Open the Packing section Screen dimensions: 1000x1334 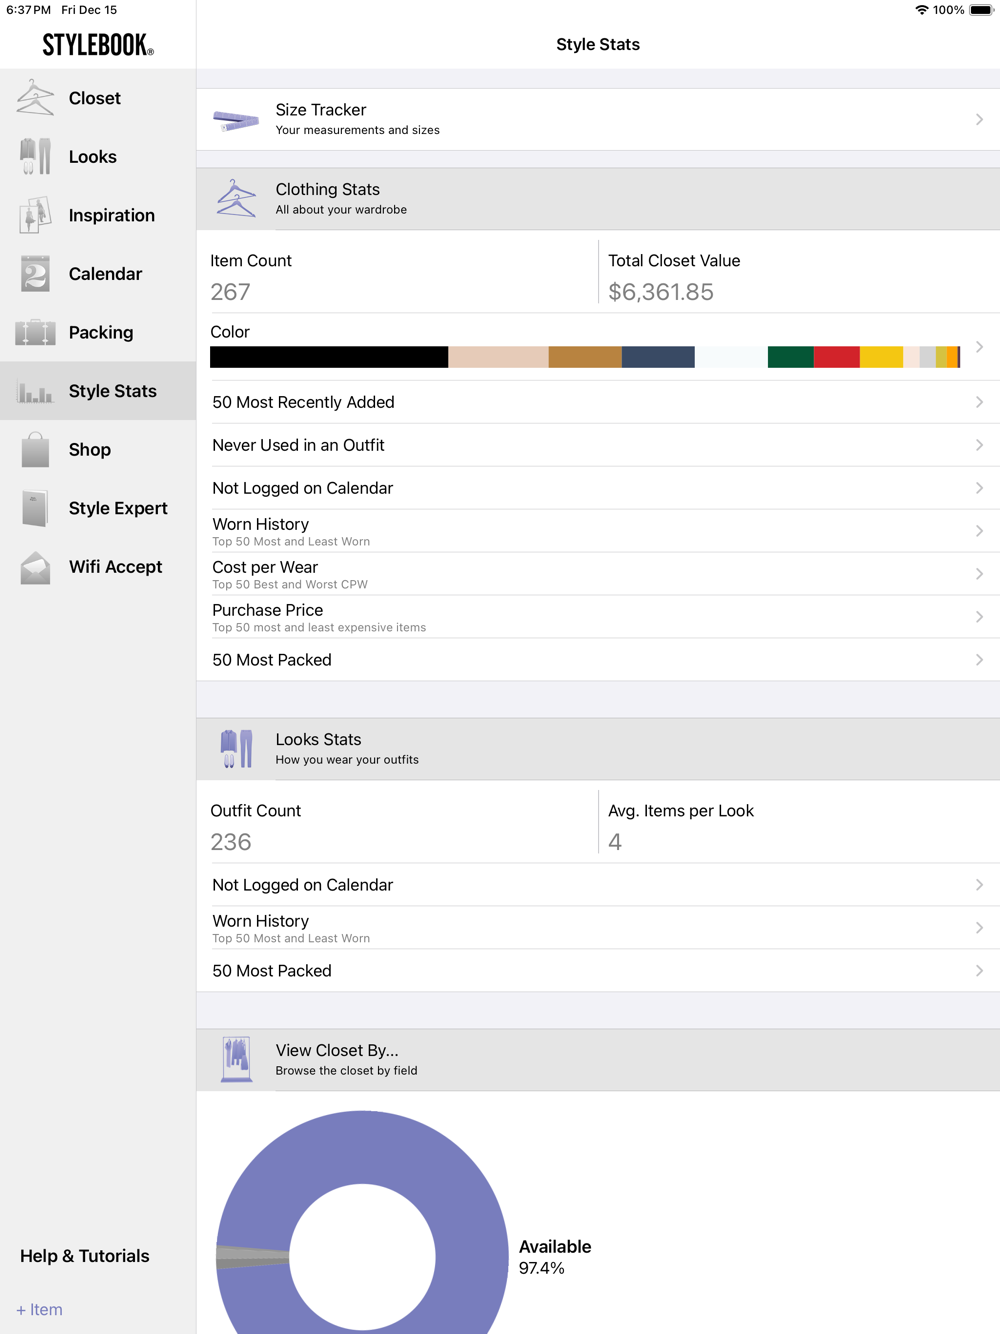pos(98,332)
